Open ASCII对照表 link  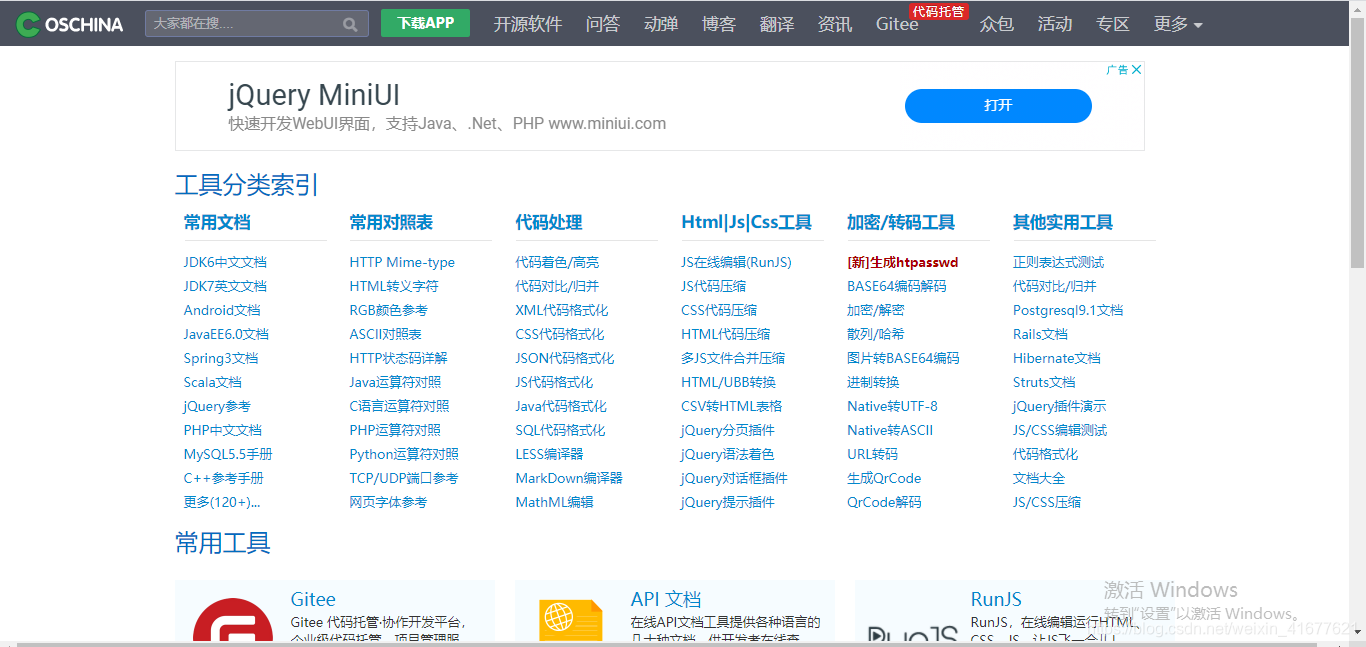[x=385, y=334]
